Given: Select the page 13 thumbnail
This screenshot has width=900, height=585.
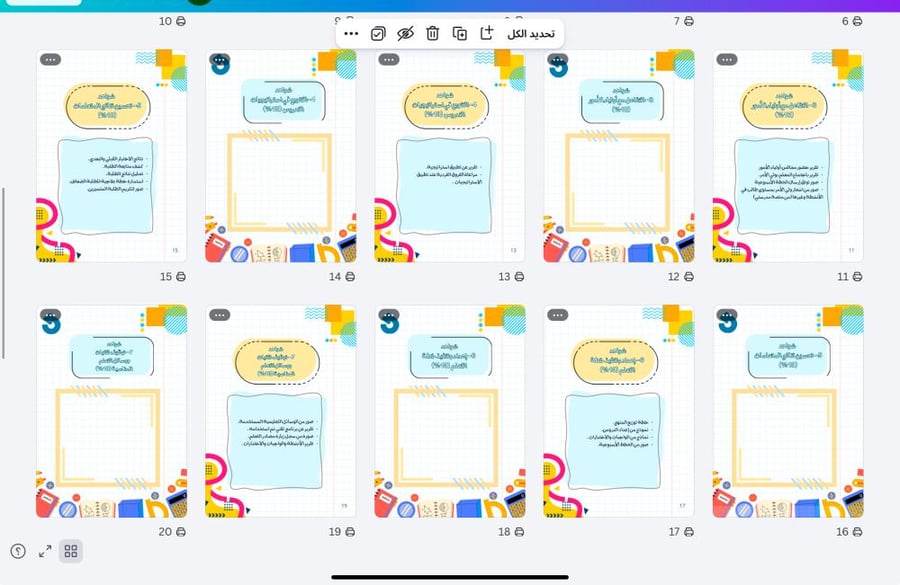Looking at the screenshot, I should (450, 156).
